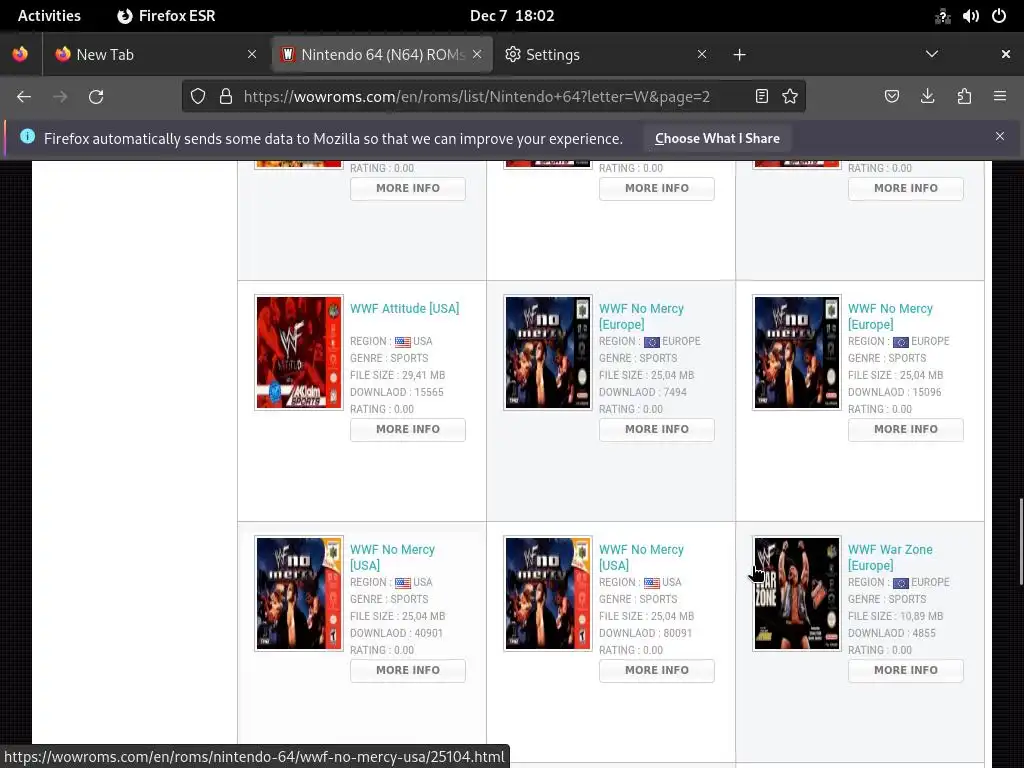Click the 'DOWNLAOD : 4855' text
This screenshot has width=1024, height=768.
pyautogui.click(x=891, y=633)
